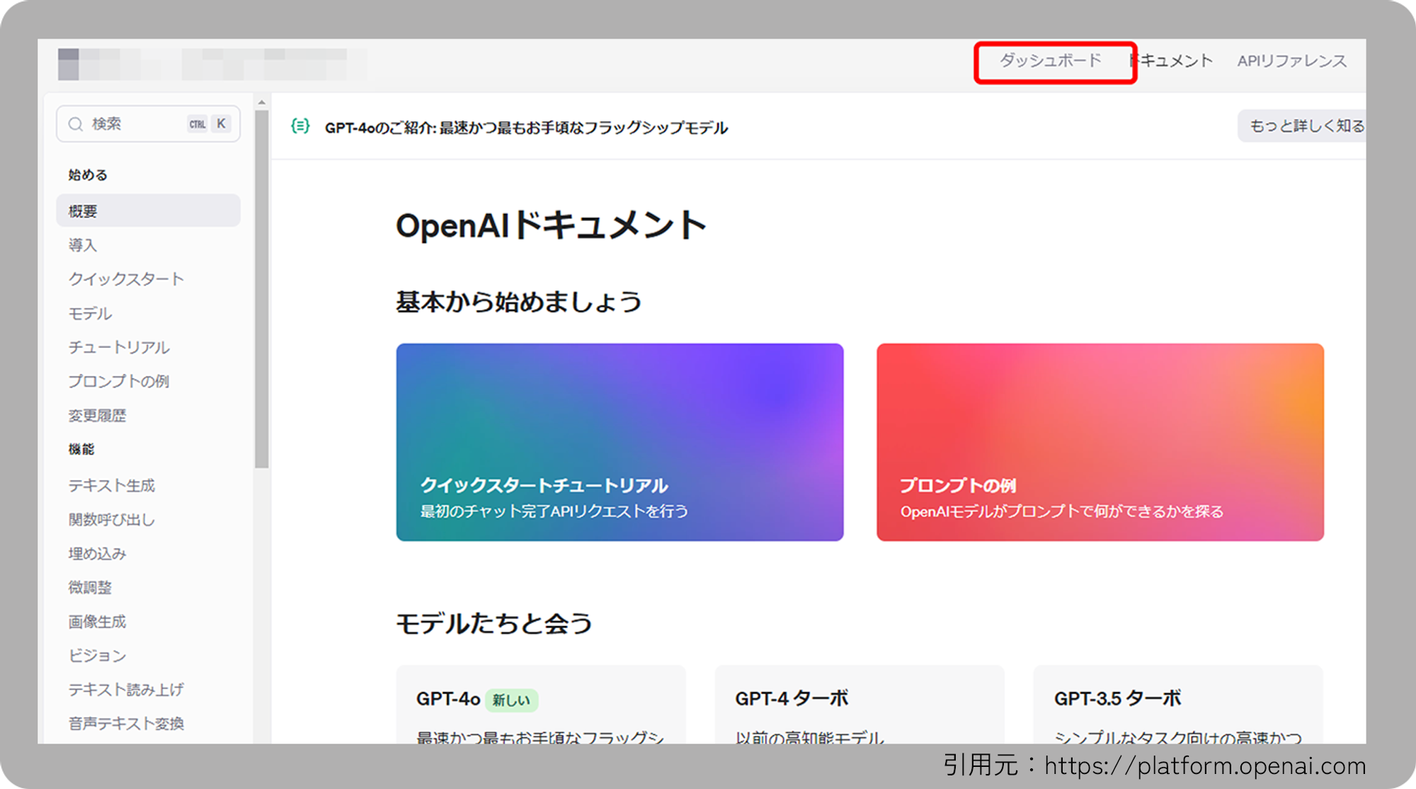1416x789 pixels.
Task: Click the 始める section heading
Action: pyautogui.click(x=88, y=175)
